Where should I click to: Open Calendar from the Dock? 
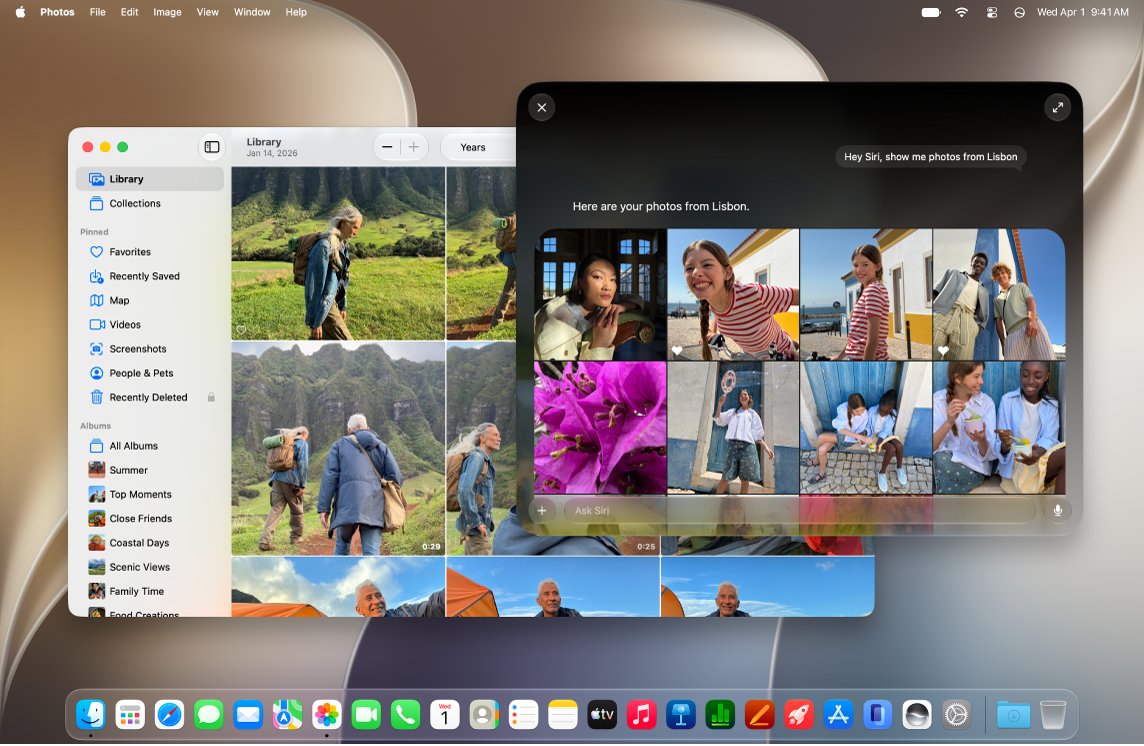pos(444,715)
